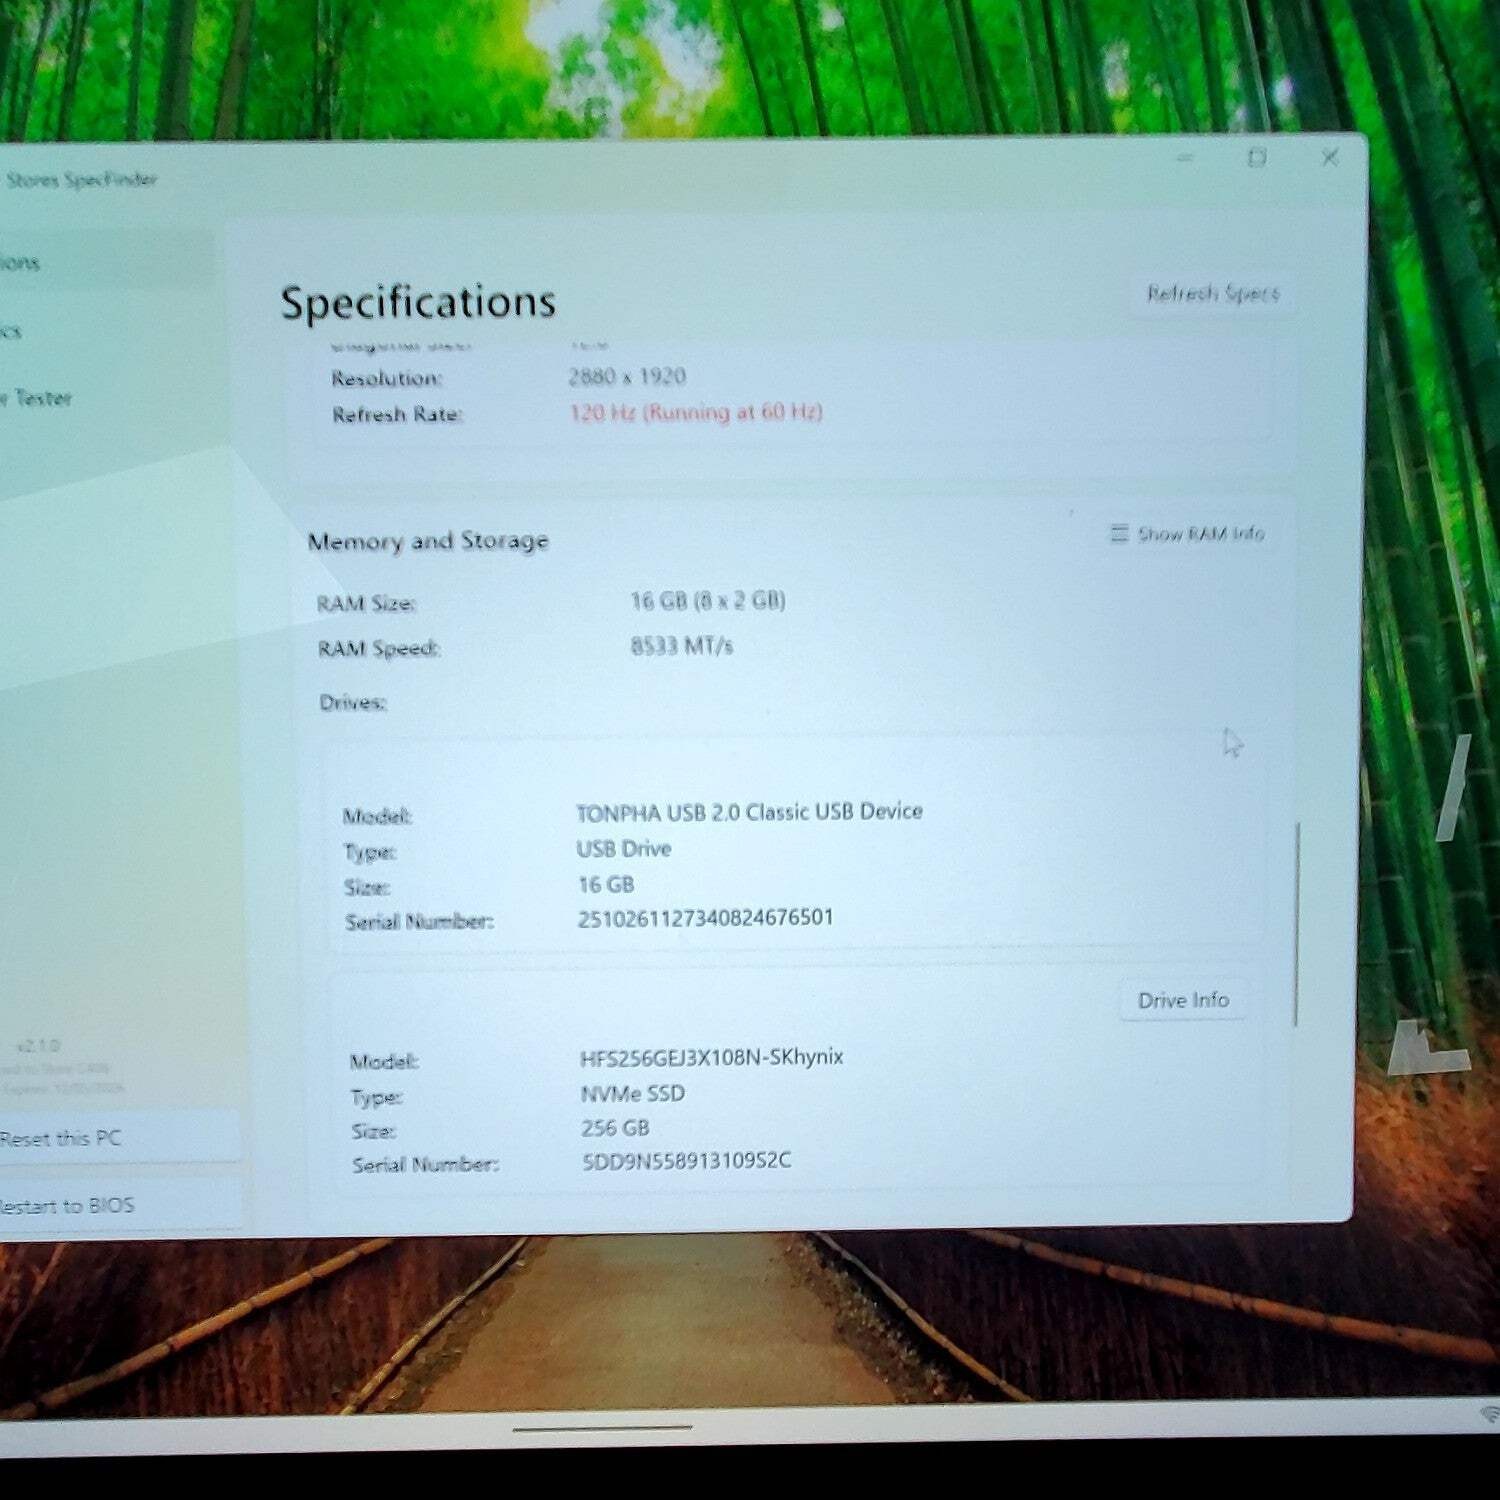Click the Wi-Fi icon in the taskbar corner

click(x=1489, y=1413)
